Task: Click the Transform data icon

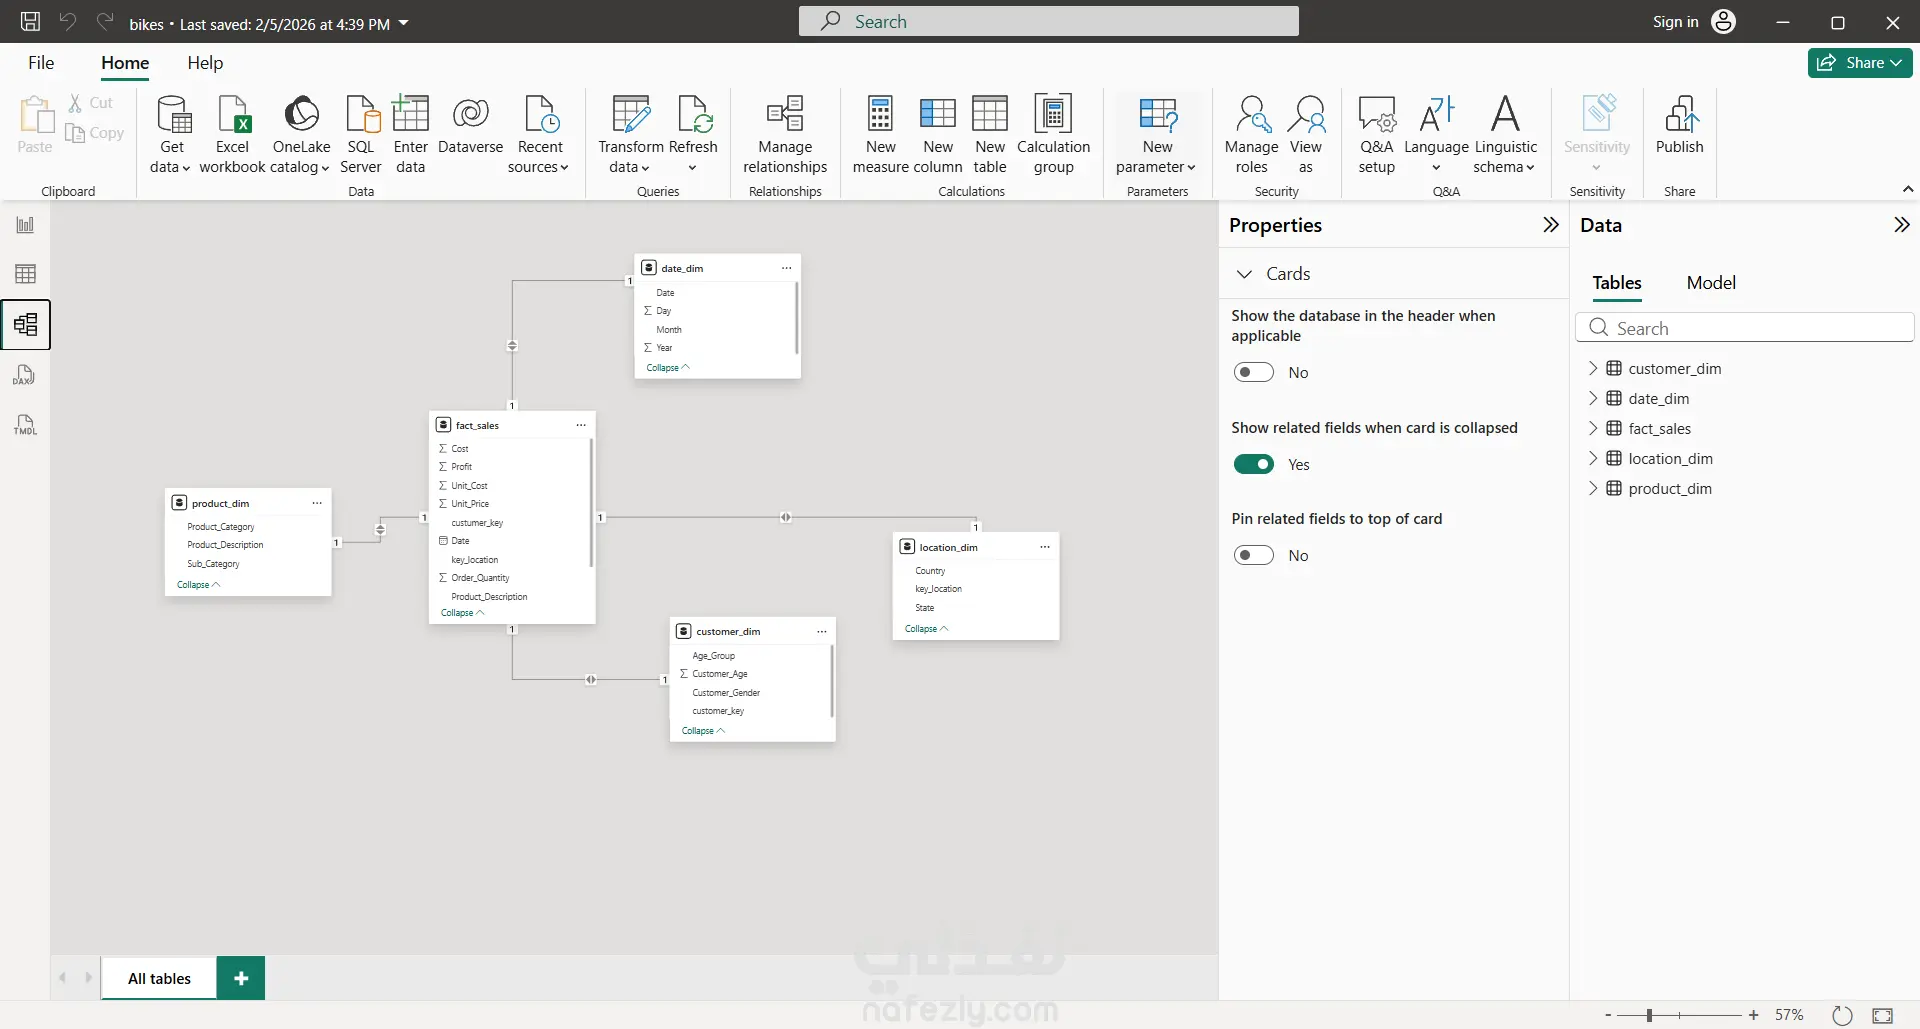Action: pos(631,114)
